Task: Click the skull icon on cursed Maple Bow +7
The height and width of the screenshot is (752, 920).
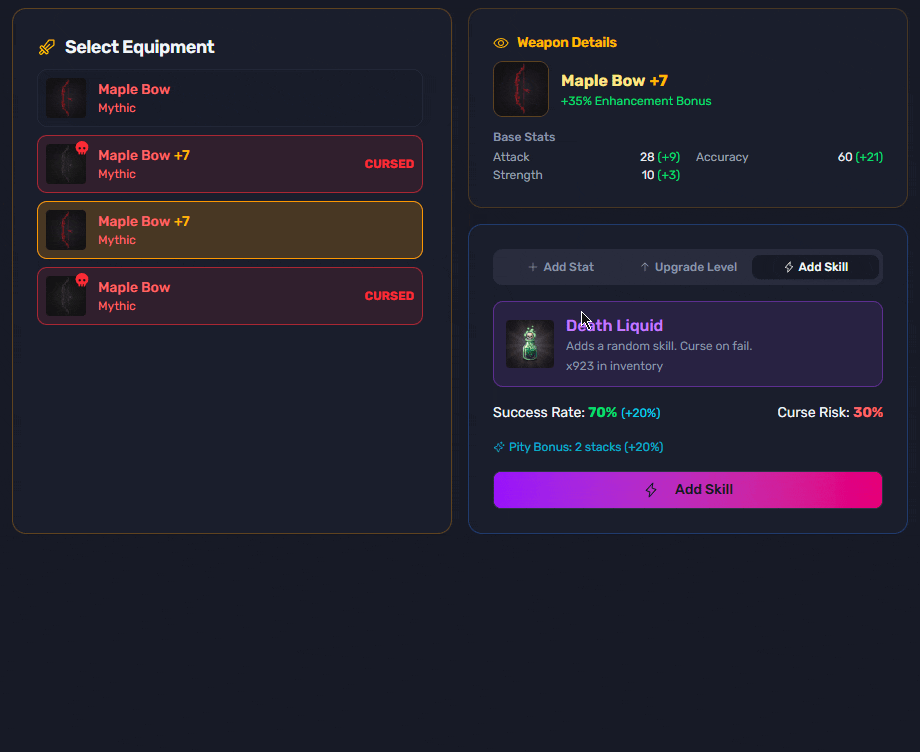Action: tap(82, 148)
